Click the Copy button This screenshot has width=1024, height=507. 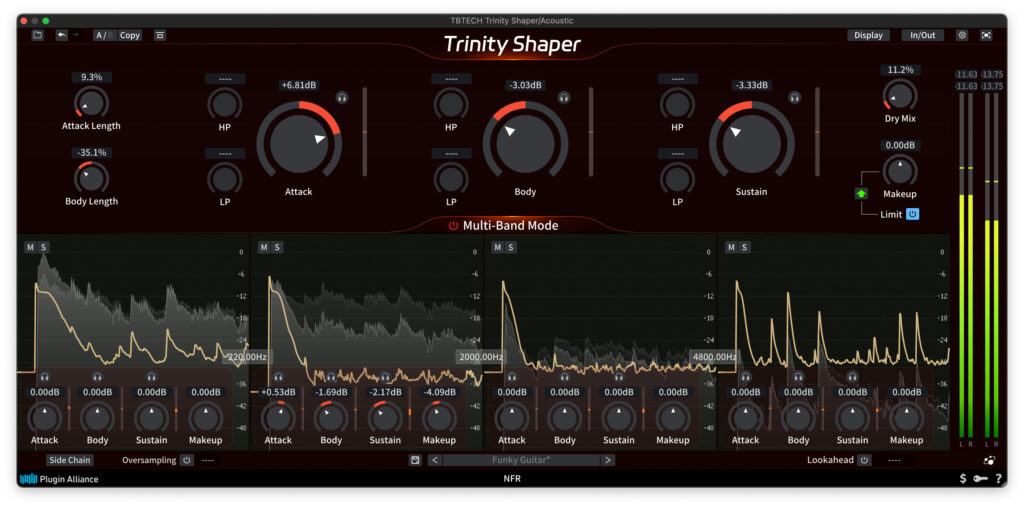[x=130, y=35]
